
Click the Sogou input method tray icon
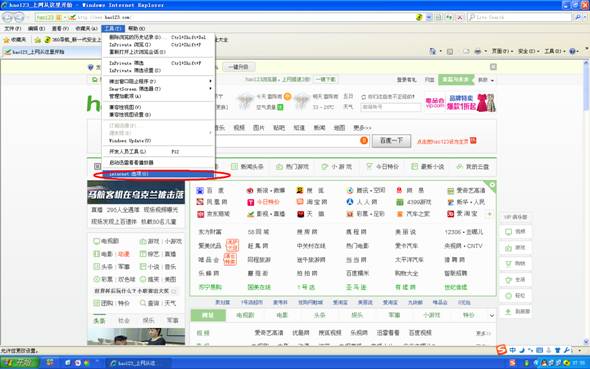pyautogui.click(x=501, y=350)
